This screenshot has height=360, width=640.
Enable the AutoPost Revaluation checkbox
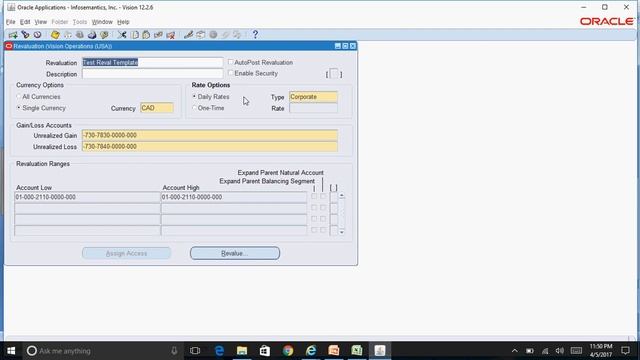click(231, 62)
